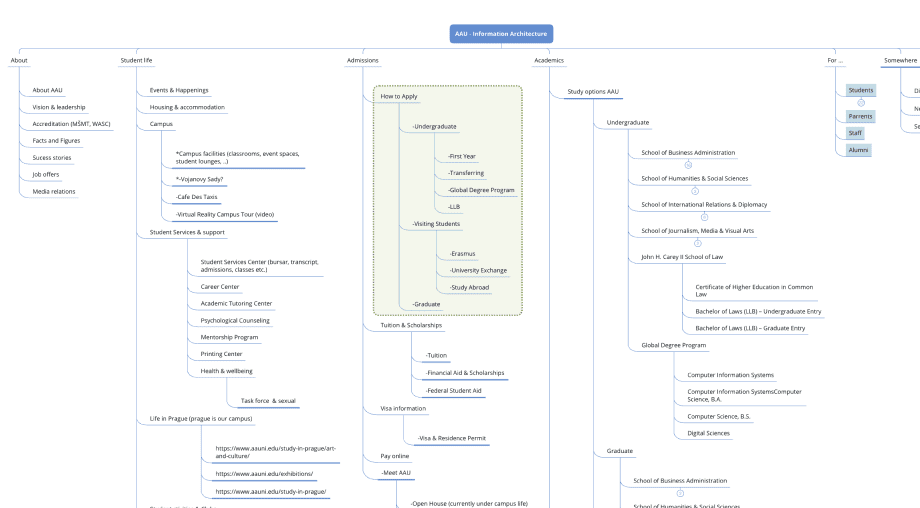Select the Cafe Des Taxis node
The image size is (920, 508).
coord(197,197)
